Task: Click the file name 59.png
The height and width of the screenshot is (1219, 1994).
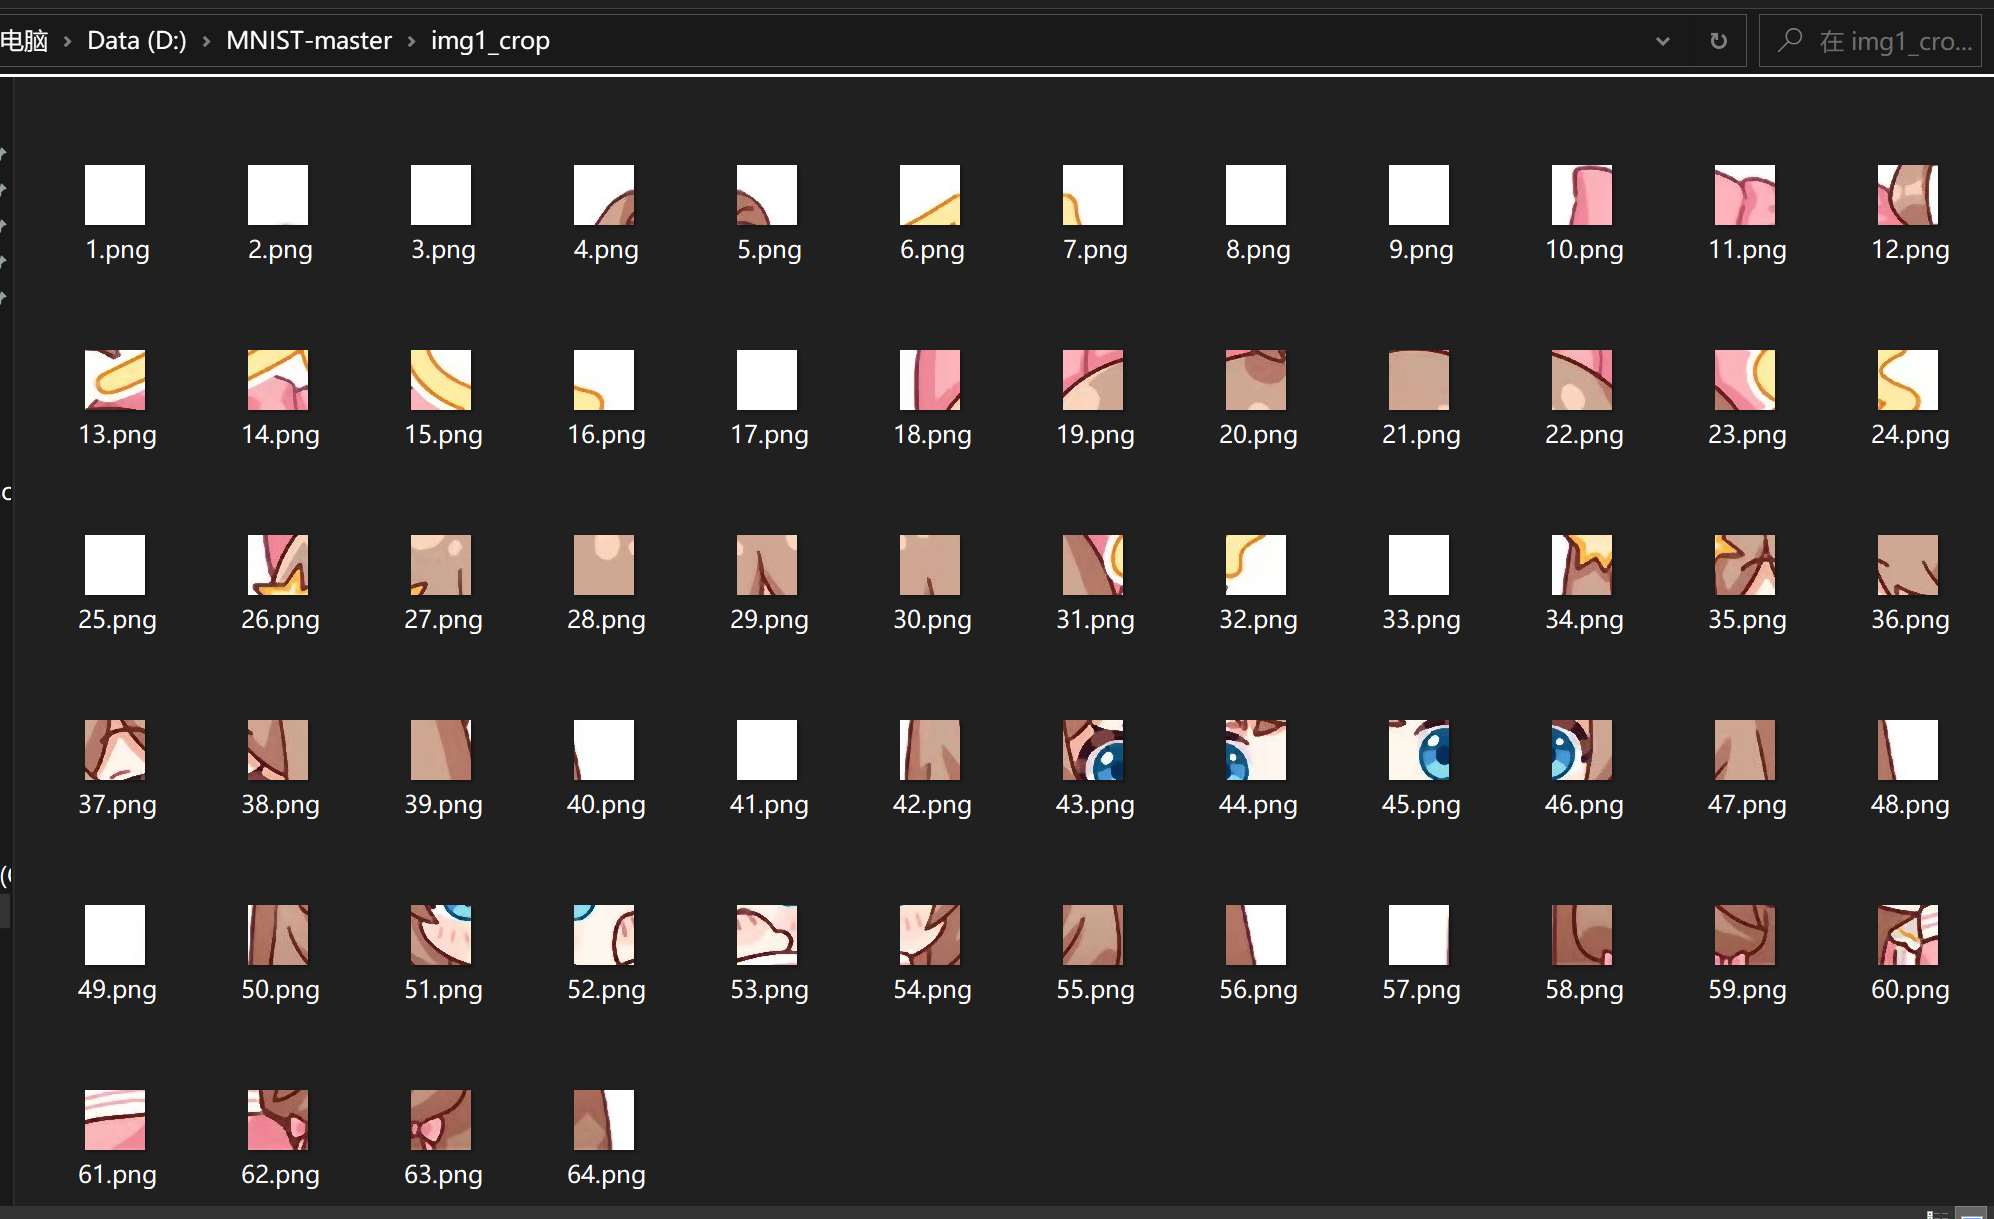Action: (1747, 990)
